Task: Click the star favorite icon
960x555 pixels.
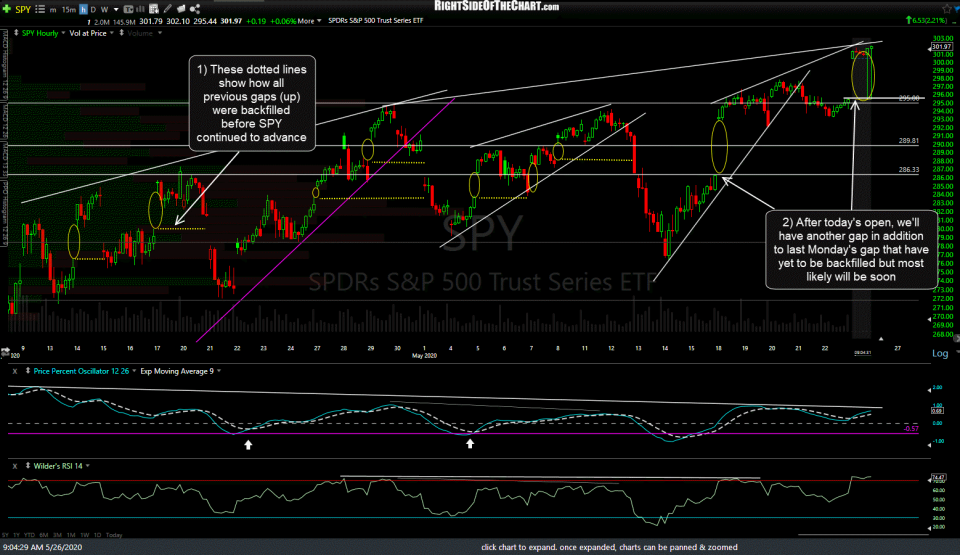Action: [948, 9]
